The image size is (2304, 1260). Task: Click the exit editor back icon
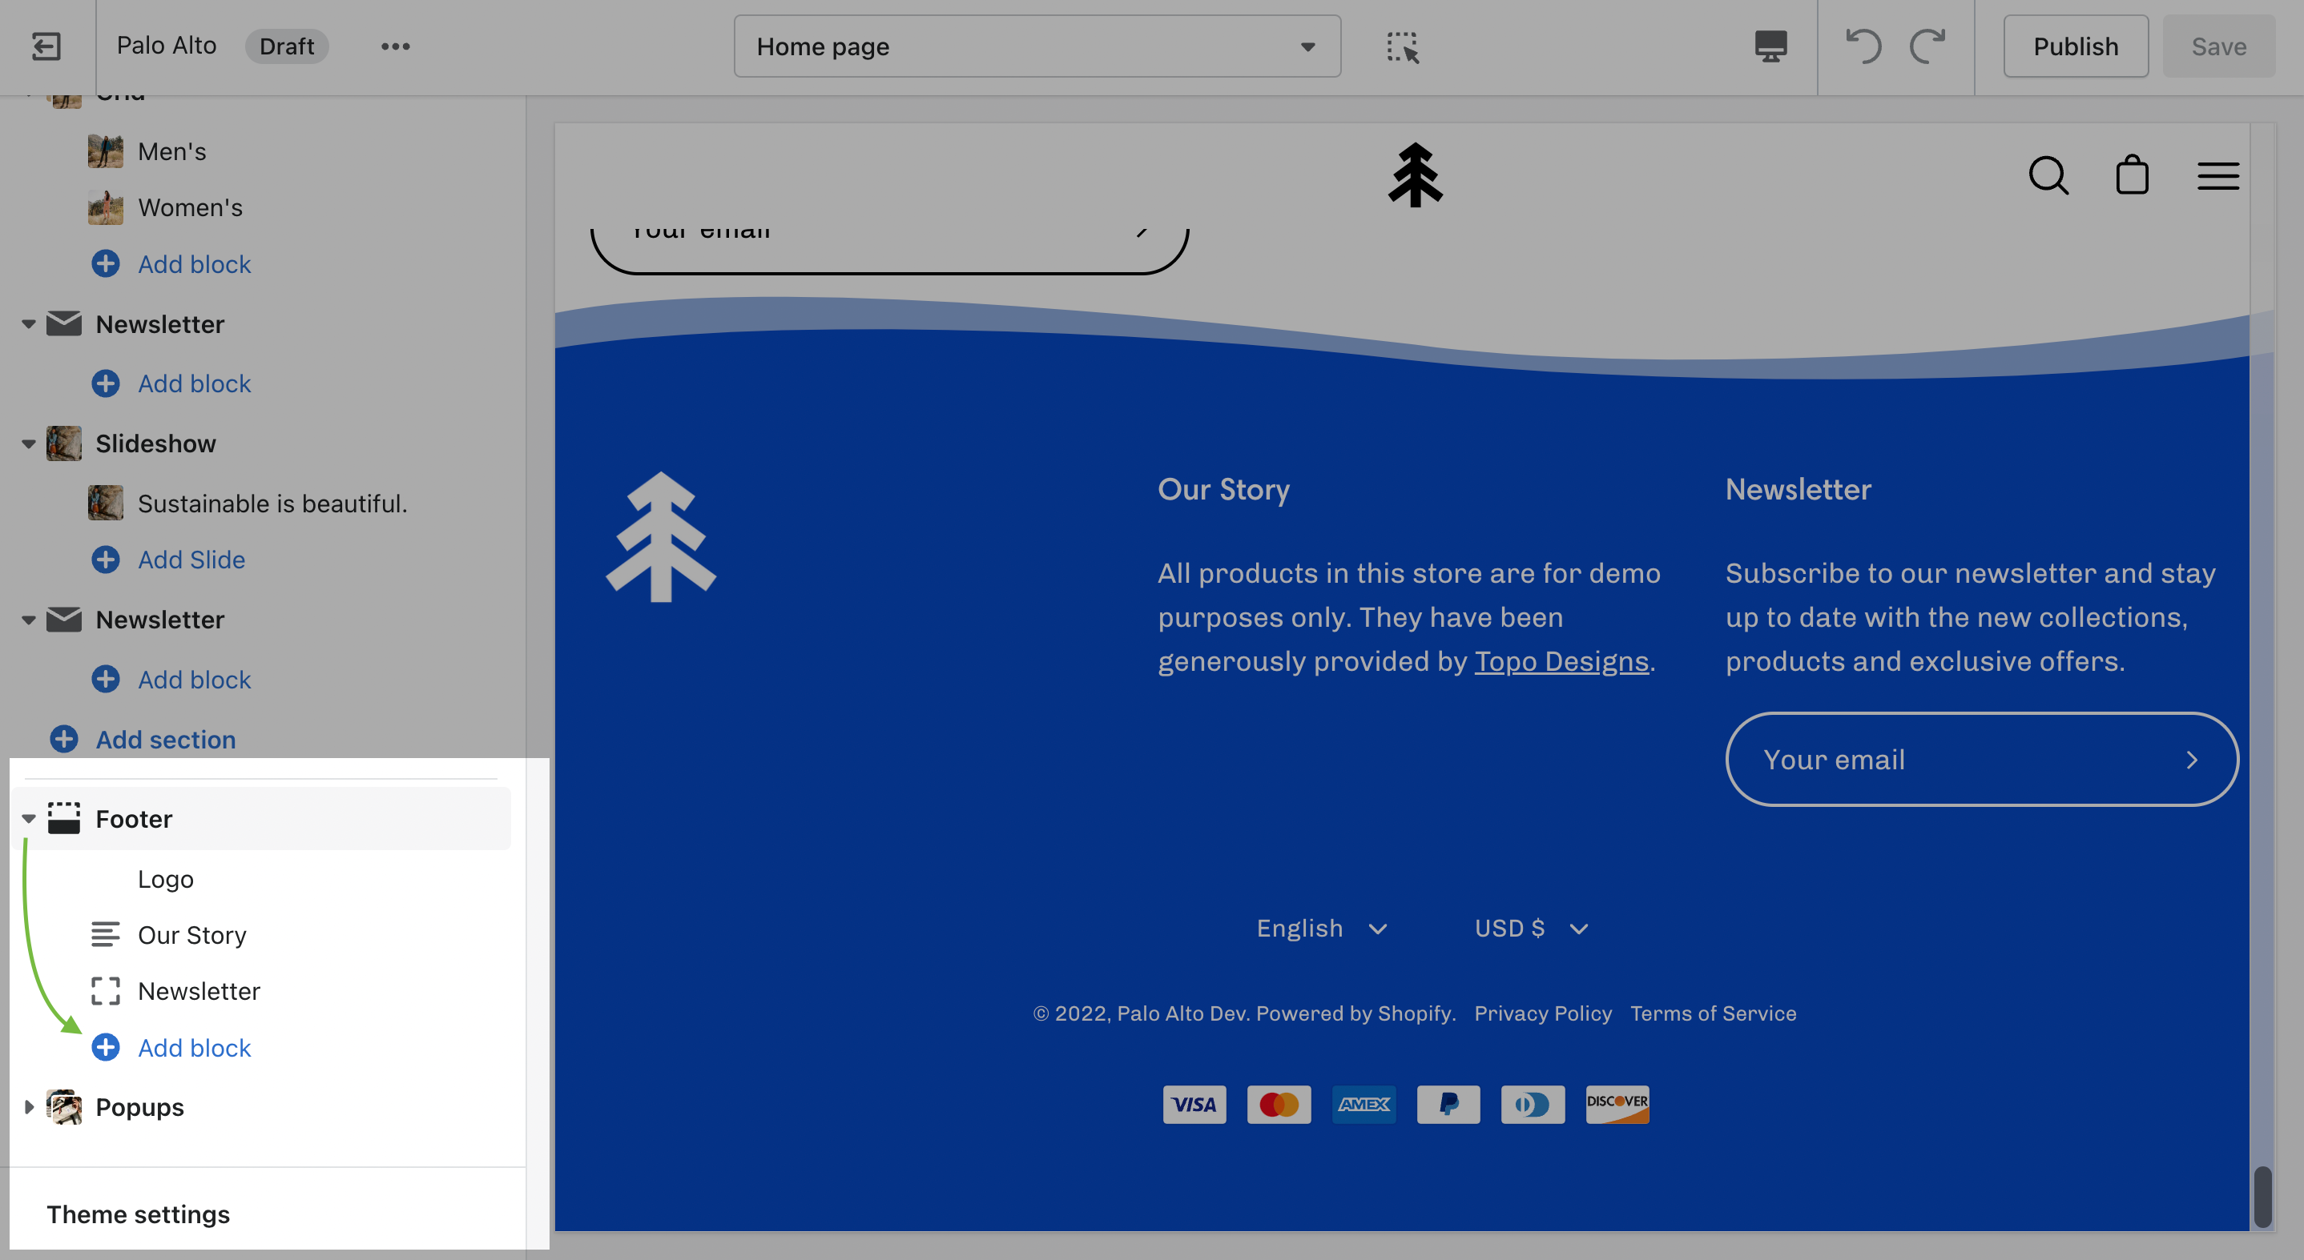46,46
